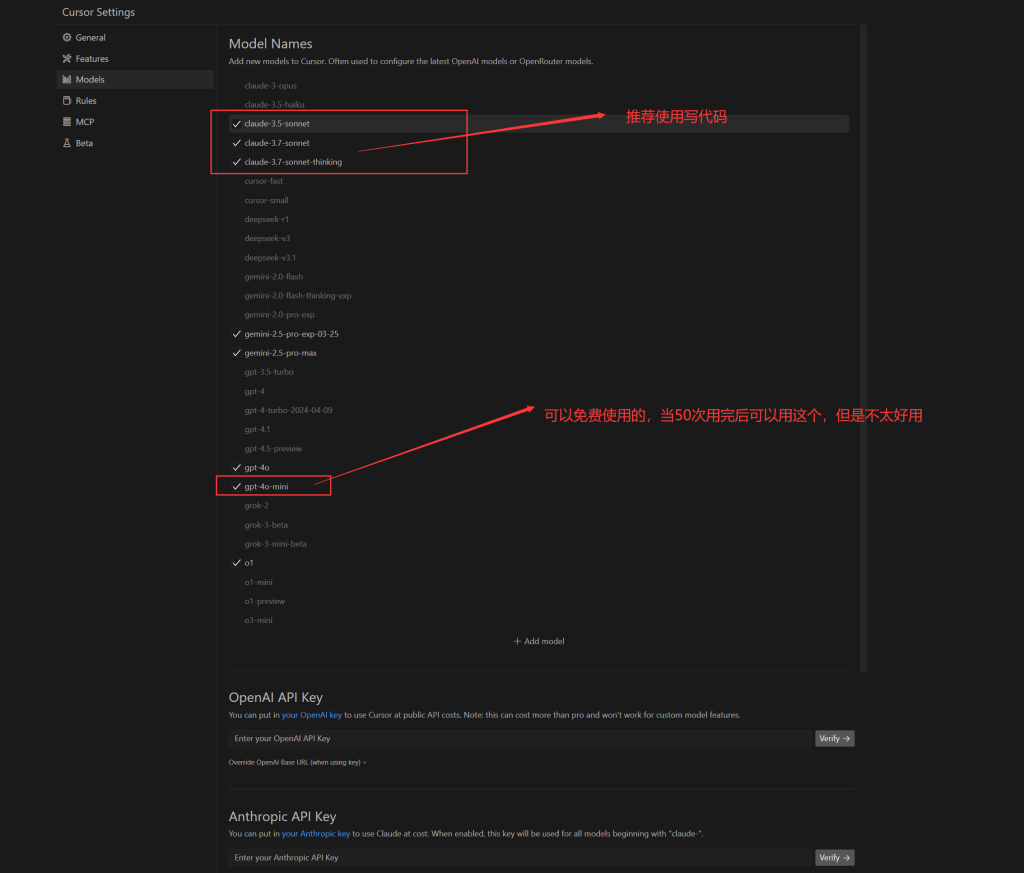The width and height of the screenshot is (1024, 873).
Task: Verify the Anthropic API key
Action: 835,857
